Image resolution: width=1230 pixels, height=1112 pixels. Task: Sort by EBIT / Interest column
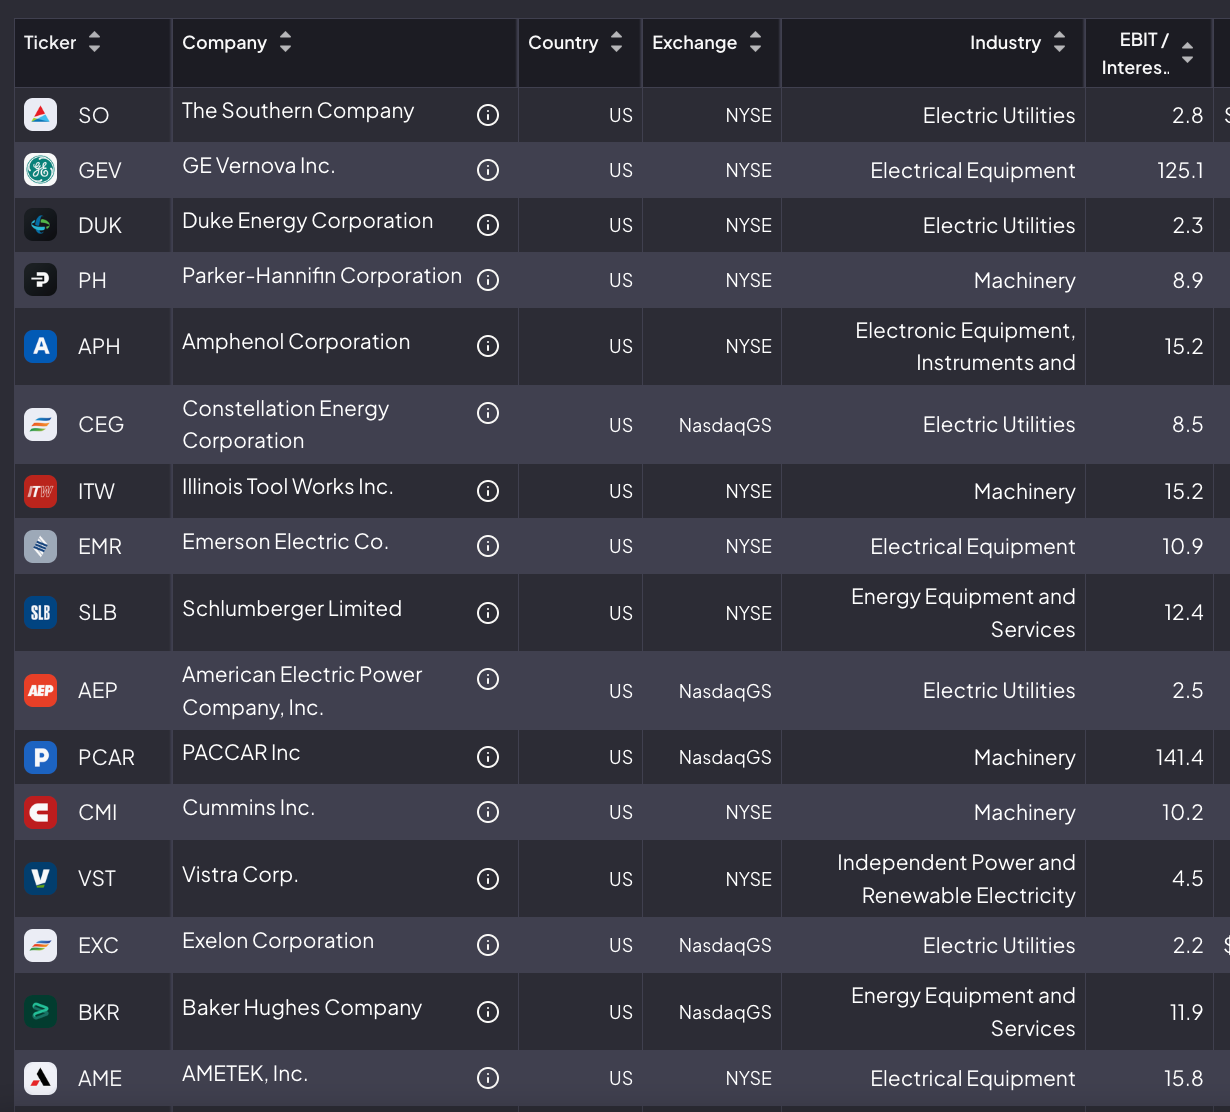pyautogui.click(x=1187, y=53)
